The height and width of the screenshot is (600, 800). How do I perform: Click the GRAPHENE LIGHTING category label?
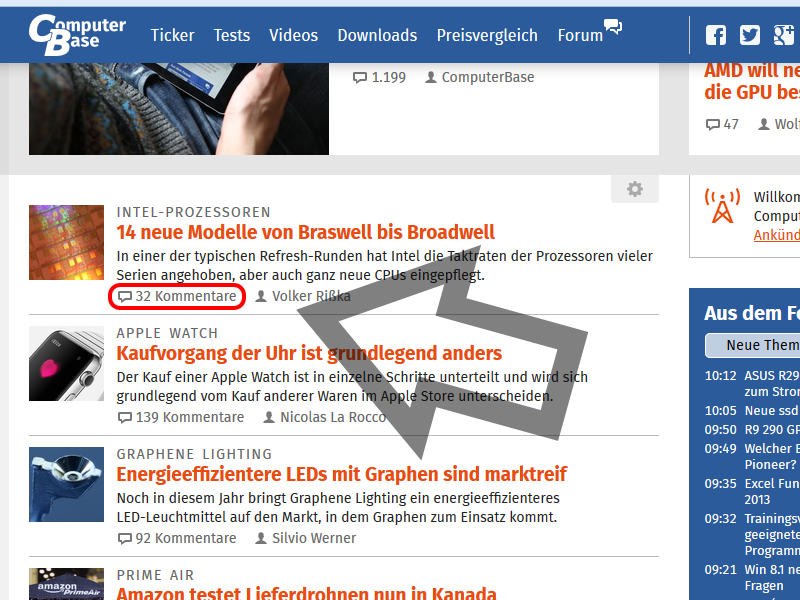[194, 454]
